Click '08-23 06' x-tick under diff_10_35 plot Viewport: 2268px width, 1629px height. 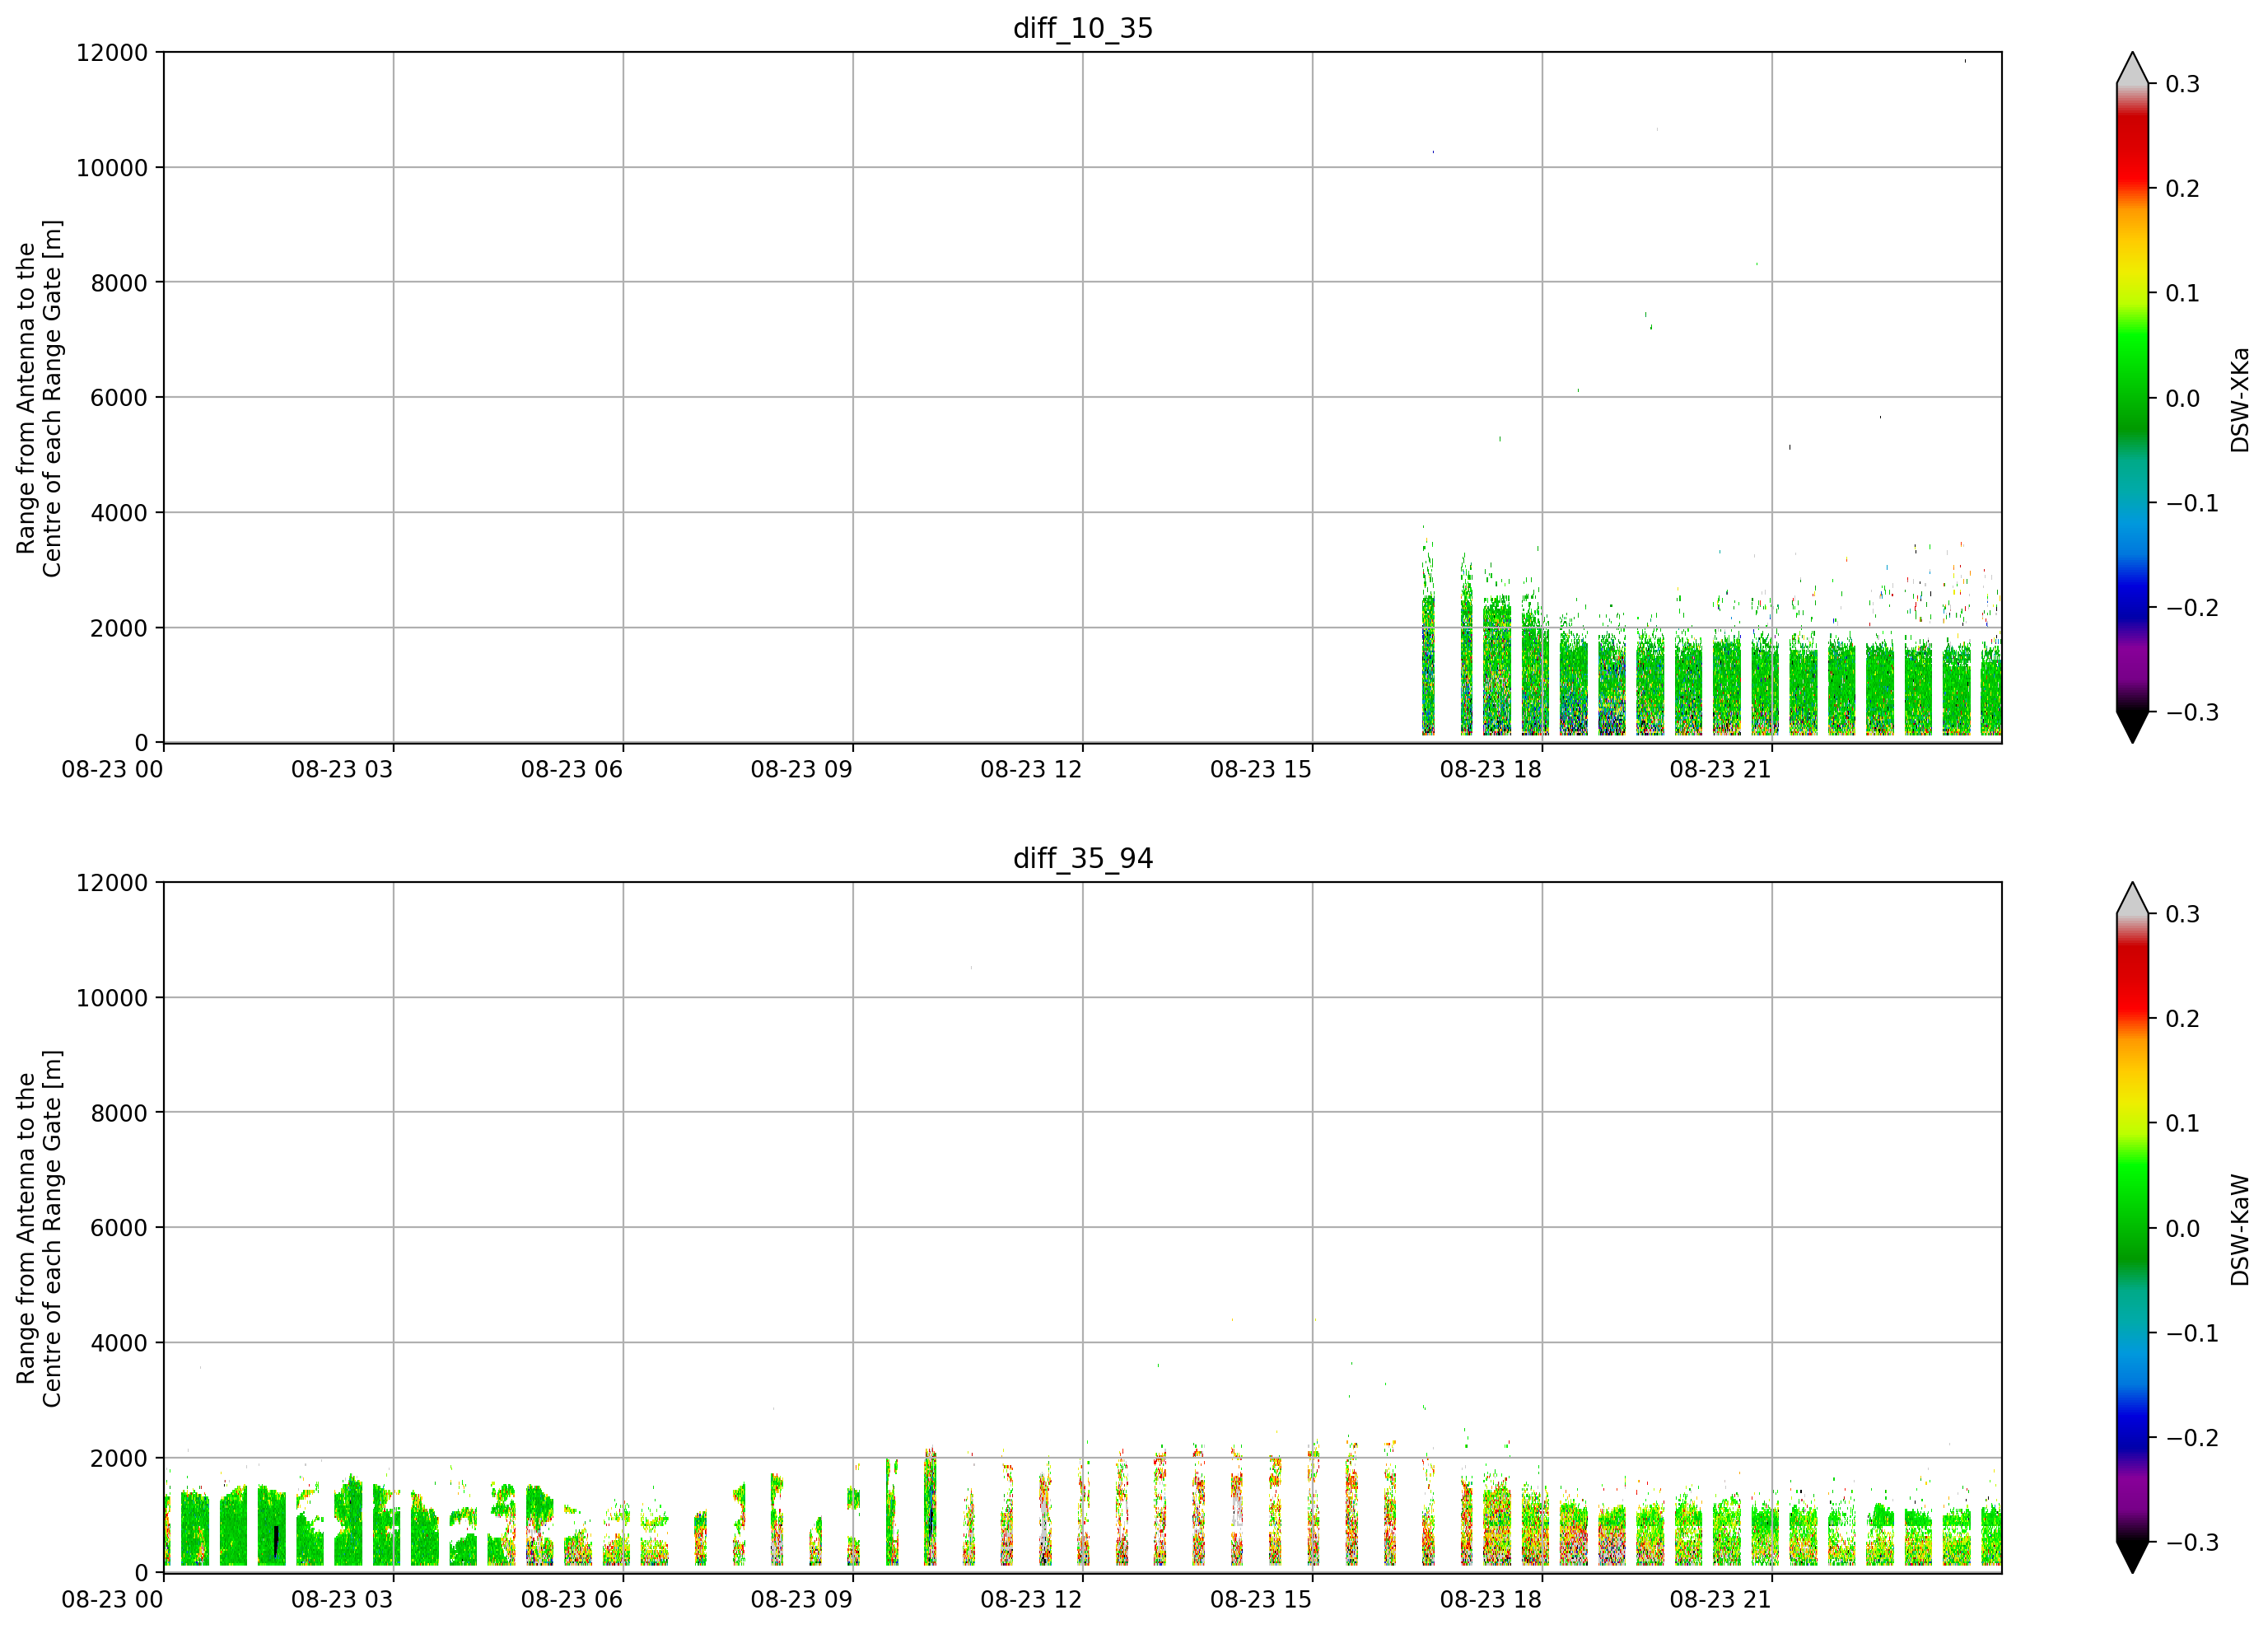click(x=572, y=769)
